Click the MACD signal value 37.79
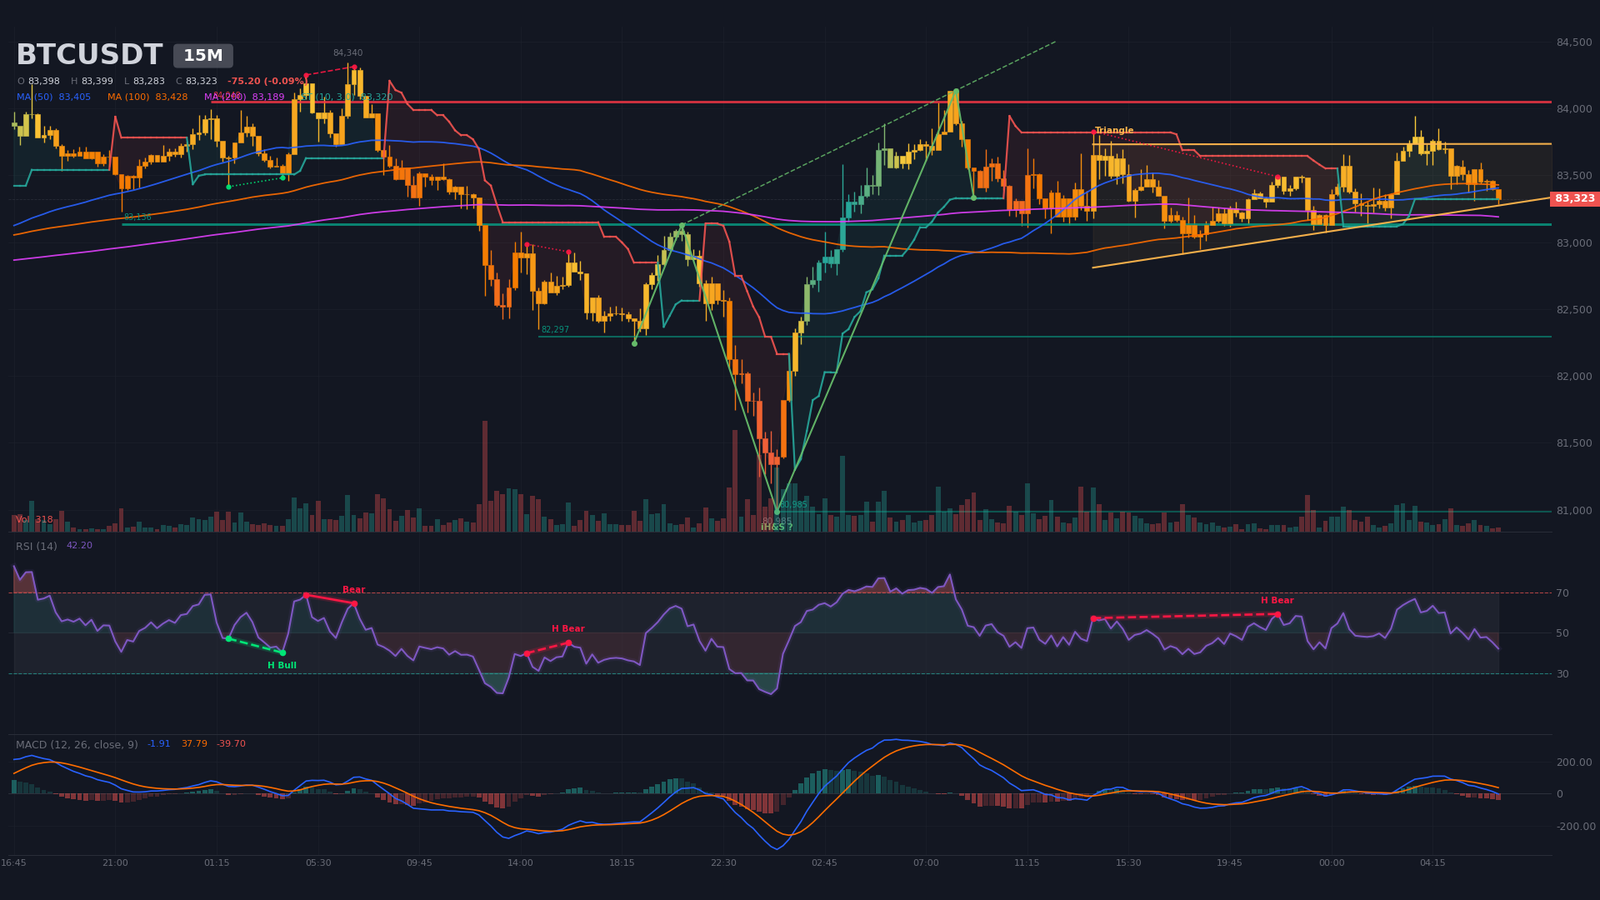The image size is (1600, 900). click(x=194, y=744)
